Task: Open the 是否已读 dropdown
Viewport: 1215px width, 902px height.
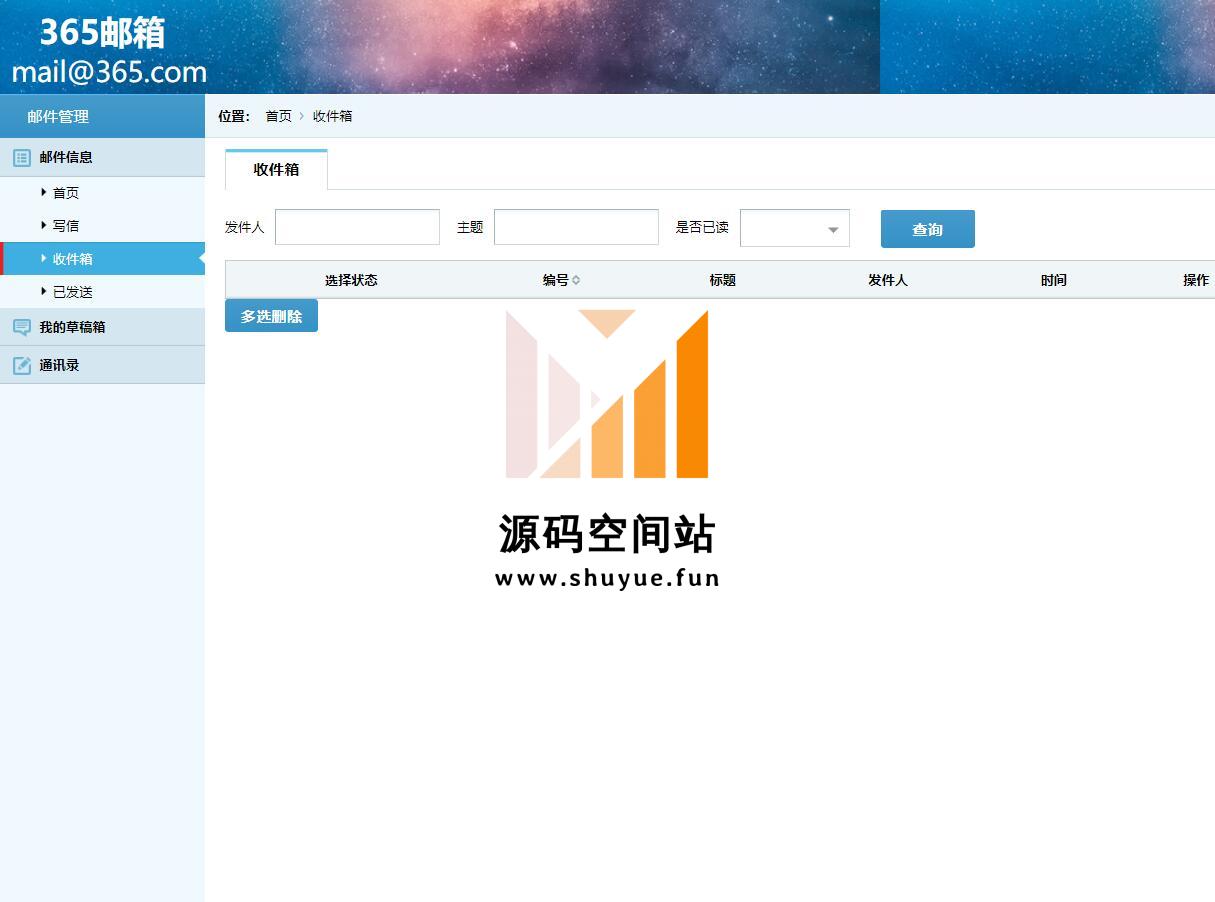Action: pos(794,228)
